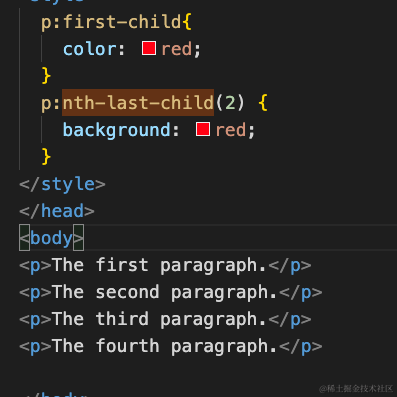Image resolution: width=397 pixels, height=397 pixels.
Task: Click closing brace of nth-last-child rule
Action: coord(46,156)
